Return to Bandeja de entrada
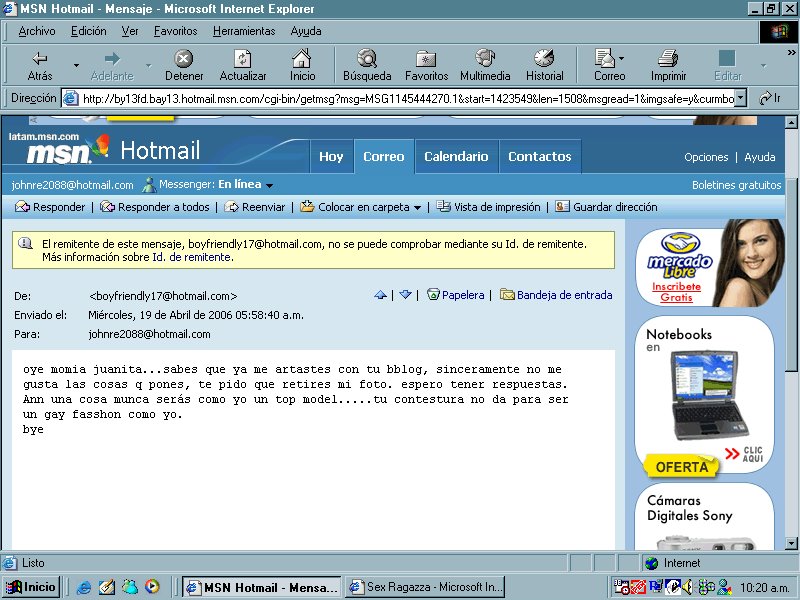 click(x=556, y=295)
